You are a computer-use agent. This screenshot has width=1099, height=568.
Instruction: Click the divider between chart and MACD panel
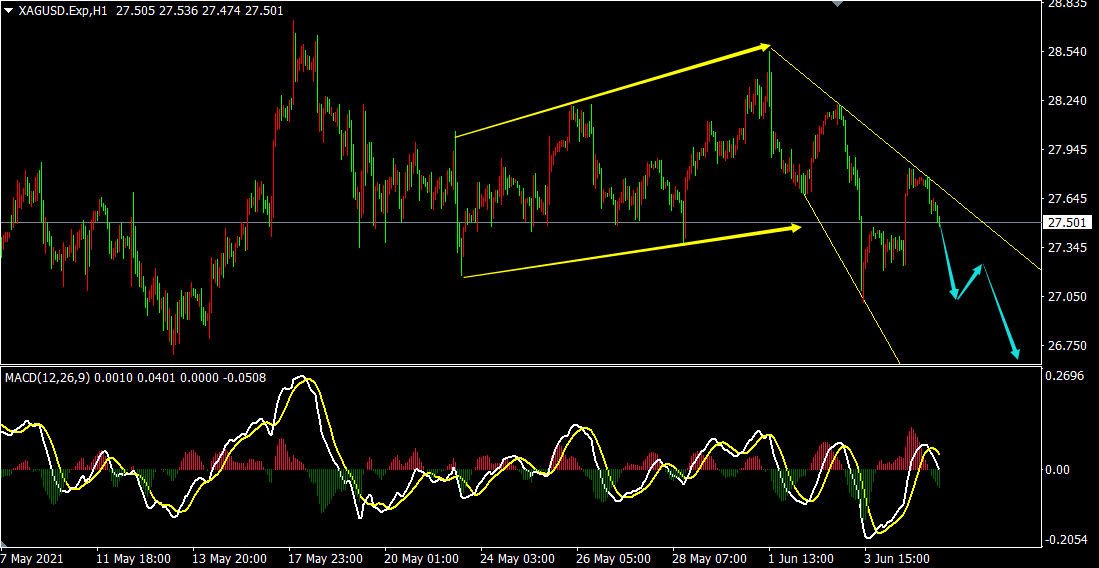coord(520,365)
